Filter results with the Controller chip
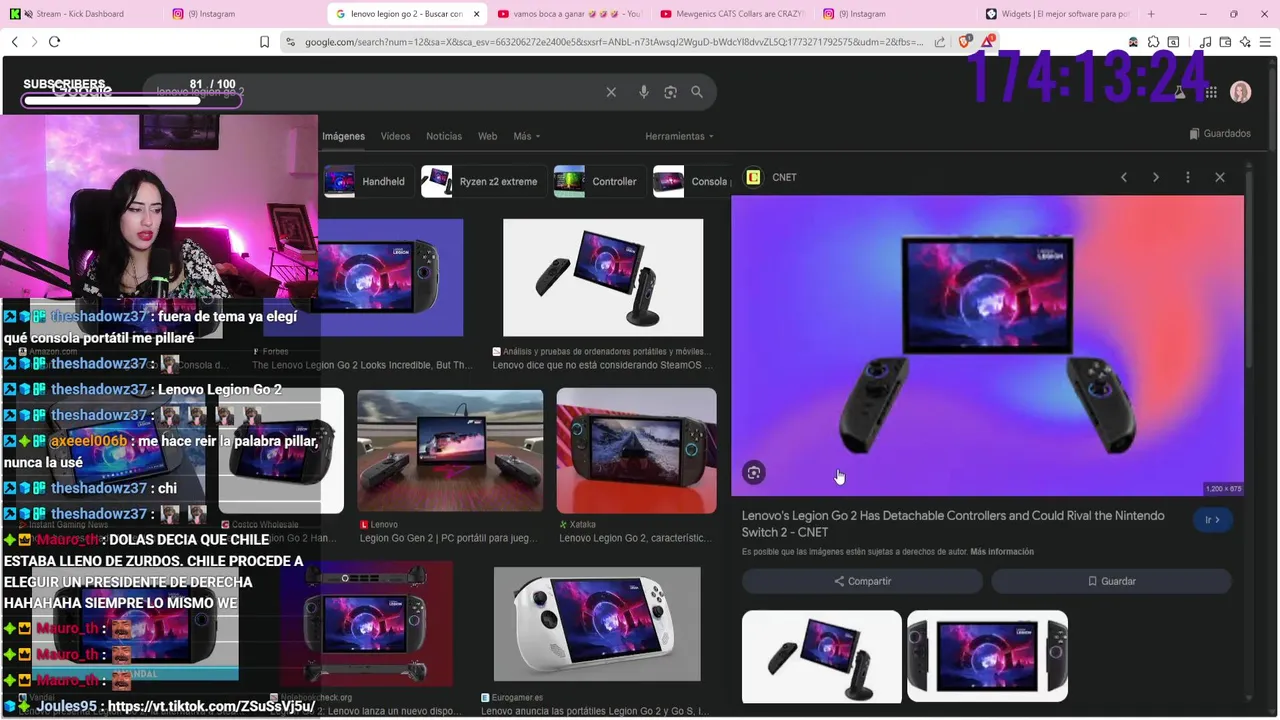1280x720 pixels. click(599, 181)
